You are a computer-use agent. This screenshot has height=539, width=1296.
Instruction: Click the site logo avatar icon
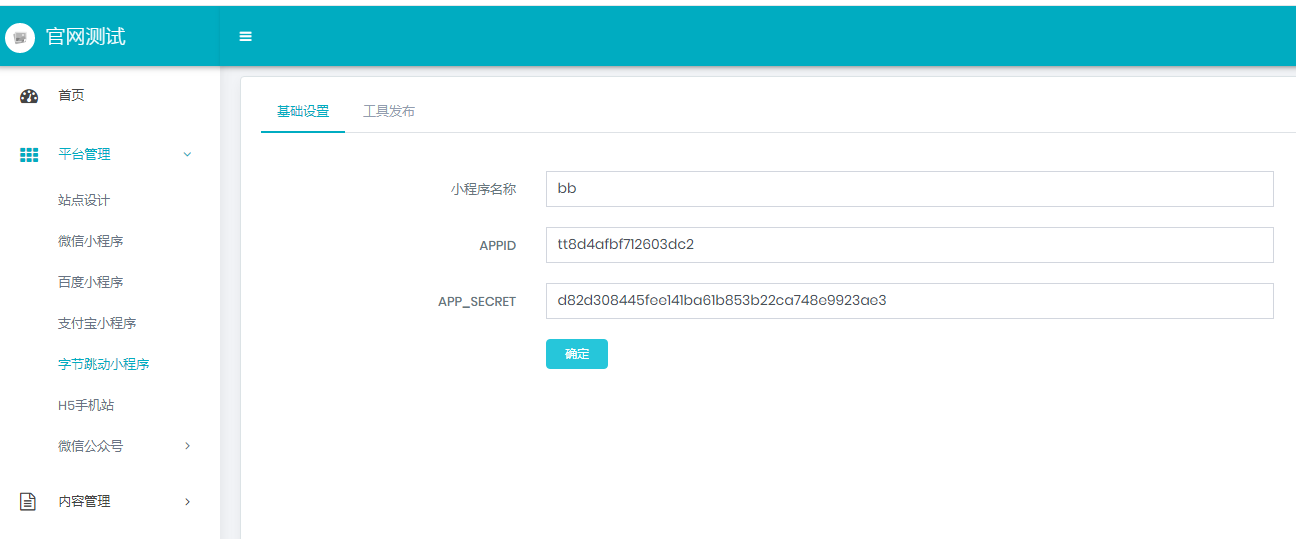click(x=20, y=38)
